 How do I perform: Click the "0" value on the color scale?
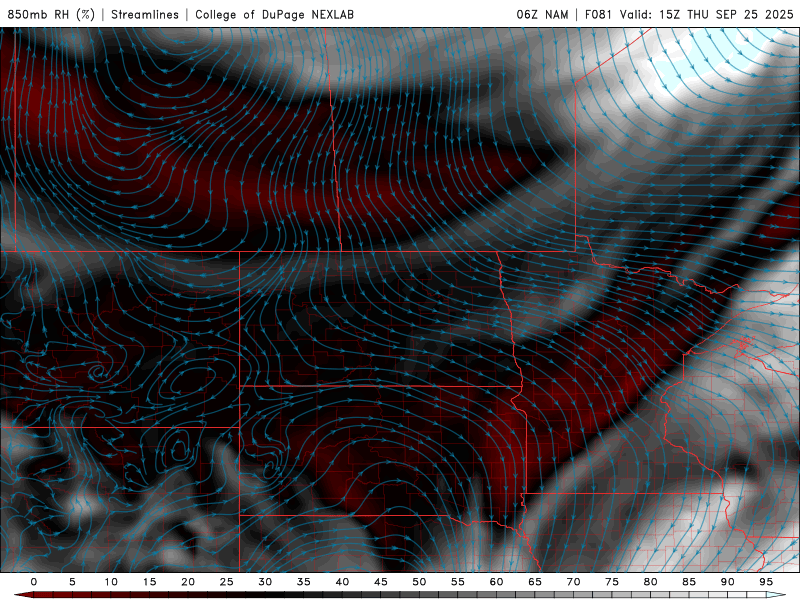(34, 582)
